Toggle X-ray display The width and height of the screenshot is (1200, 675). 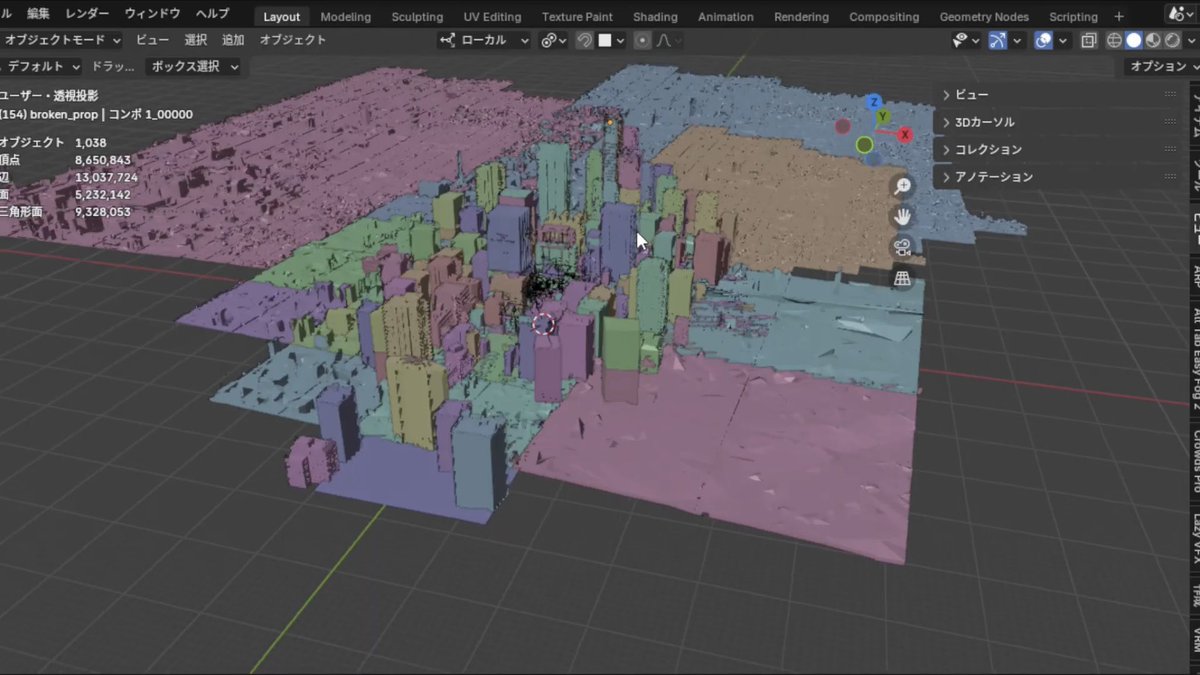(x=1089, y=40)
